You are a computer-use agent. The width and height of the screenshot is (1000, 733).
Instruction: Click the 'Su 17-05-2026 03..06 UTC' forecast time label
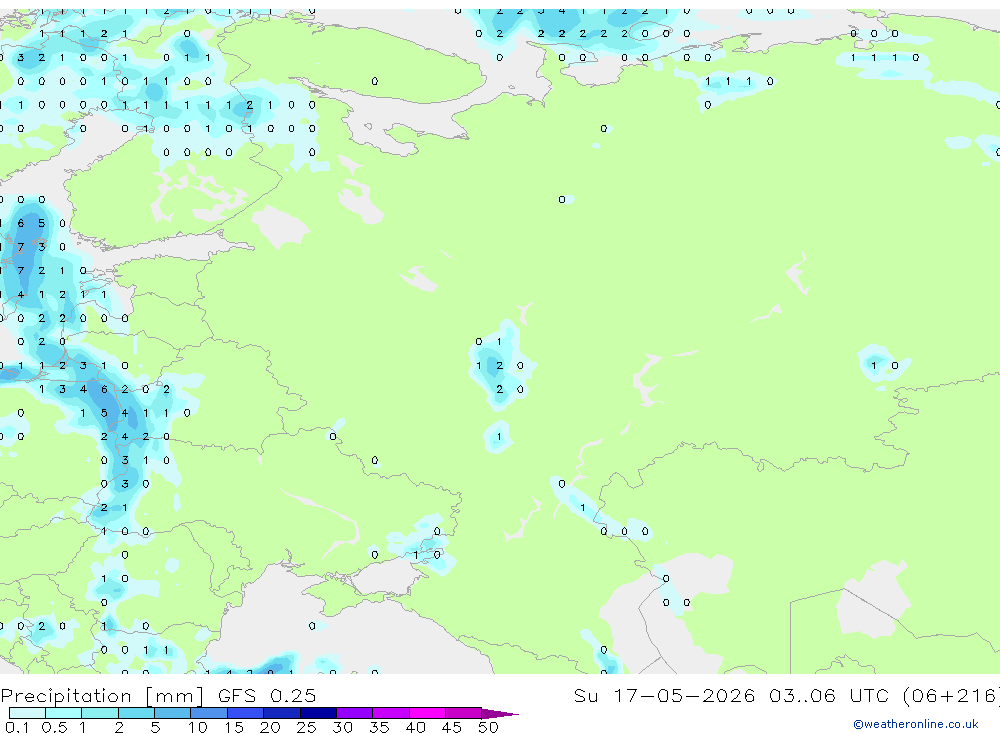coord(733,695)
